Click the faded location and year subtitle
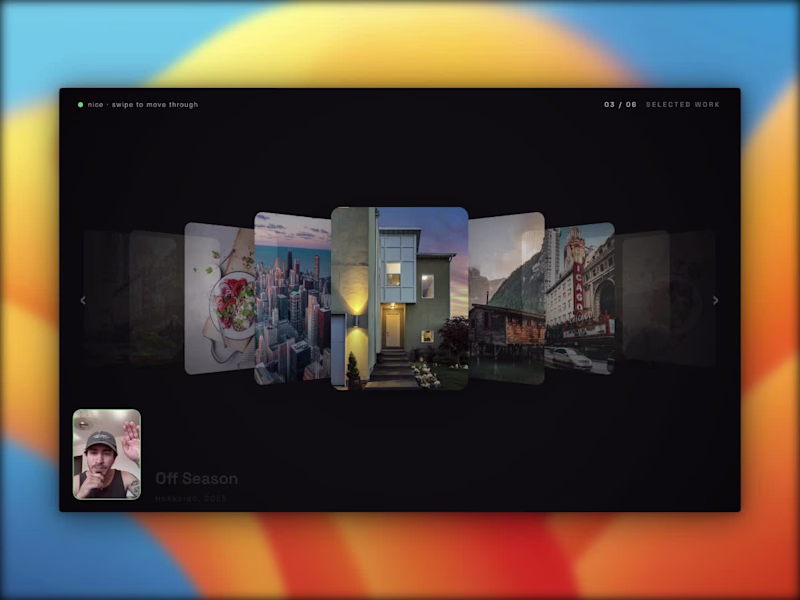 pos(191,498)
